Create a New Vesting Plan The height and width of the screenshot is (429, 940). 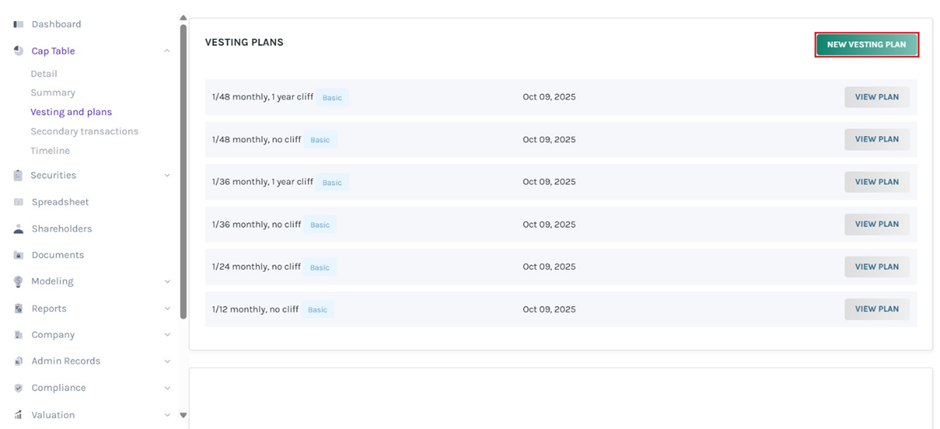click(866, 44)
